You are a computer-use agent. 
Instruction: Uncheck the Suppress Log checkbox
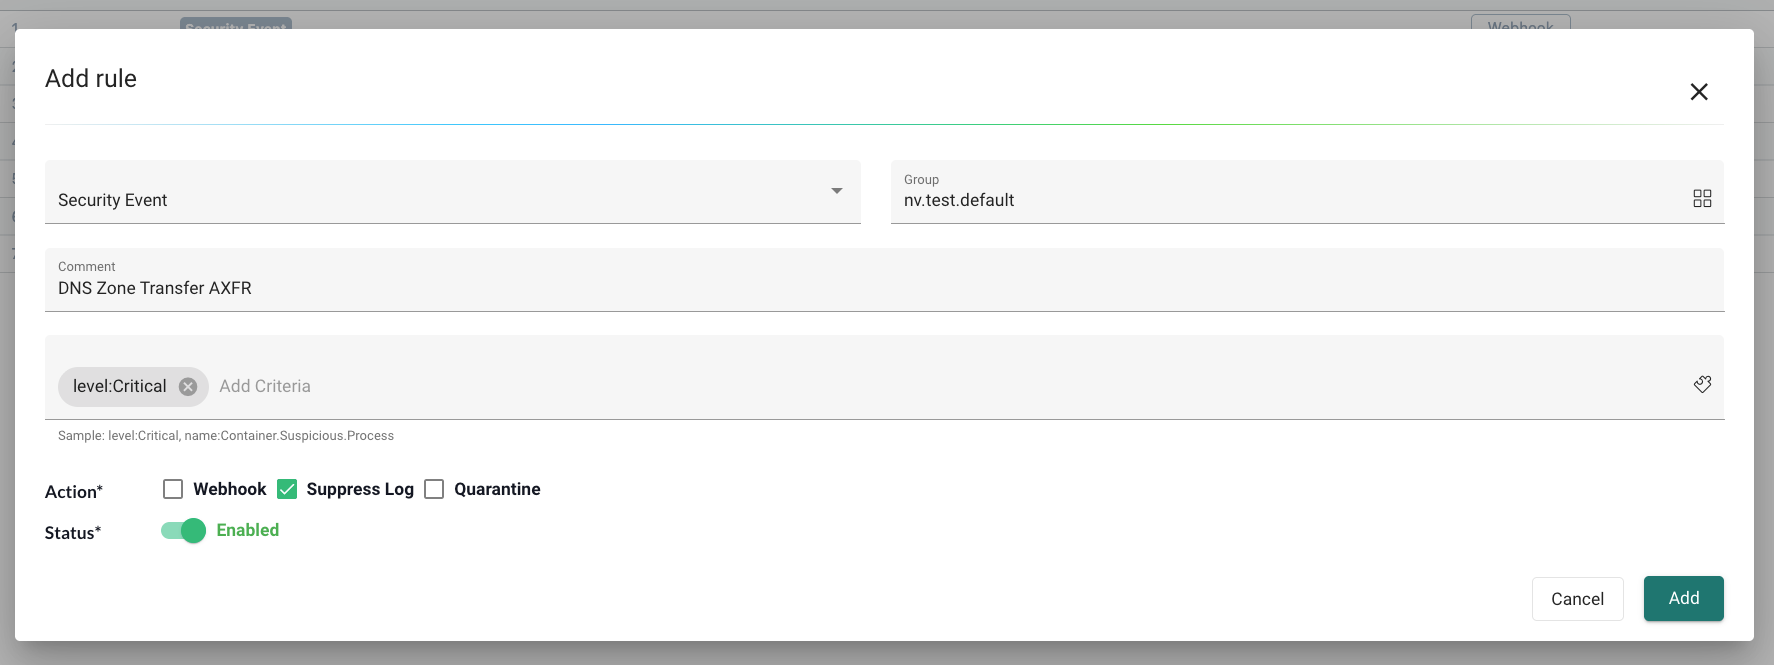[287, 489]
